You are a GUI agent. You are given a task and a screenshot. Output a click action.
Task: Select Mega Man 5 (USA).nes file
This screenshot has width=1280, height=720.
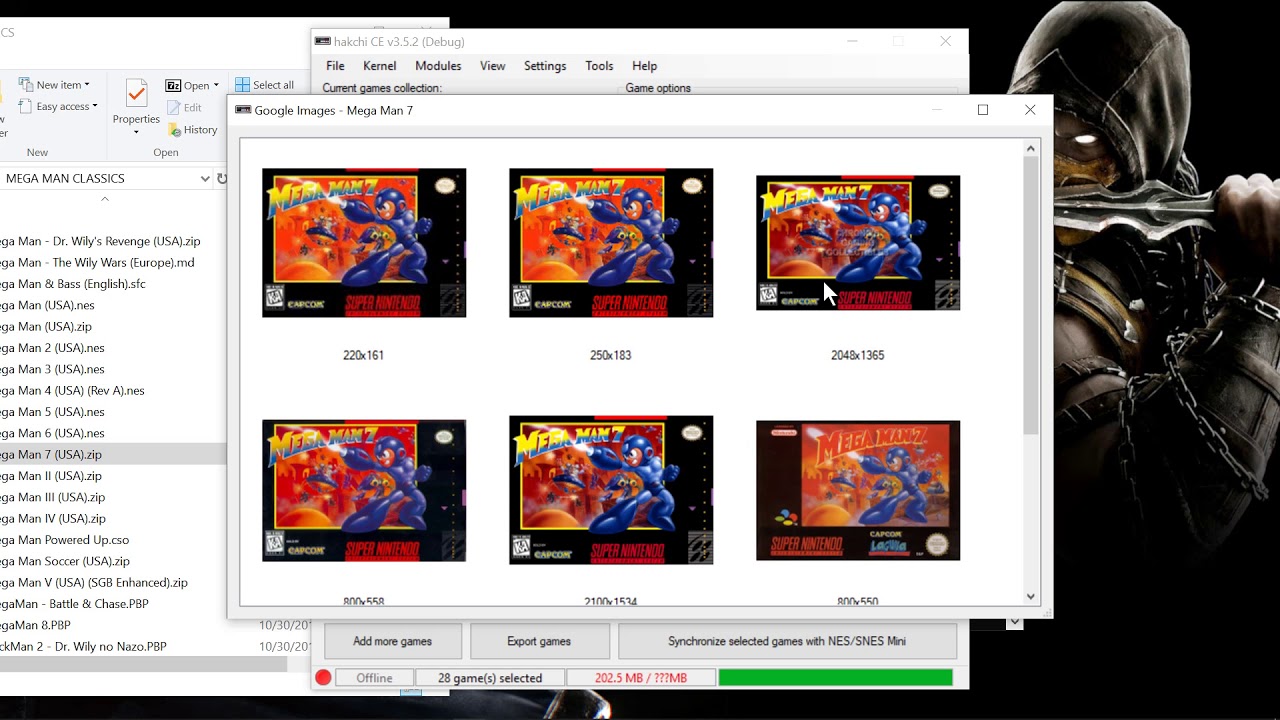[52, 412]
